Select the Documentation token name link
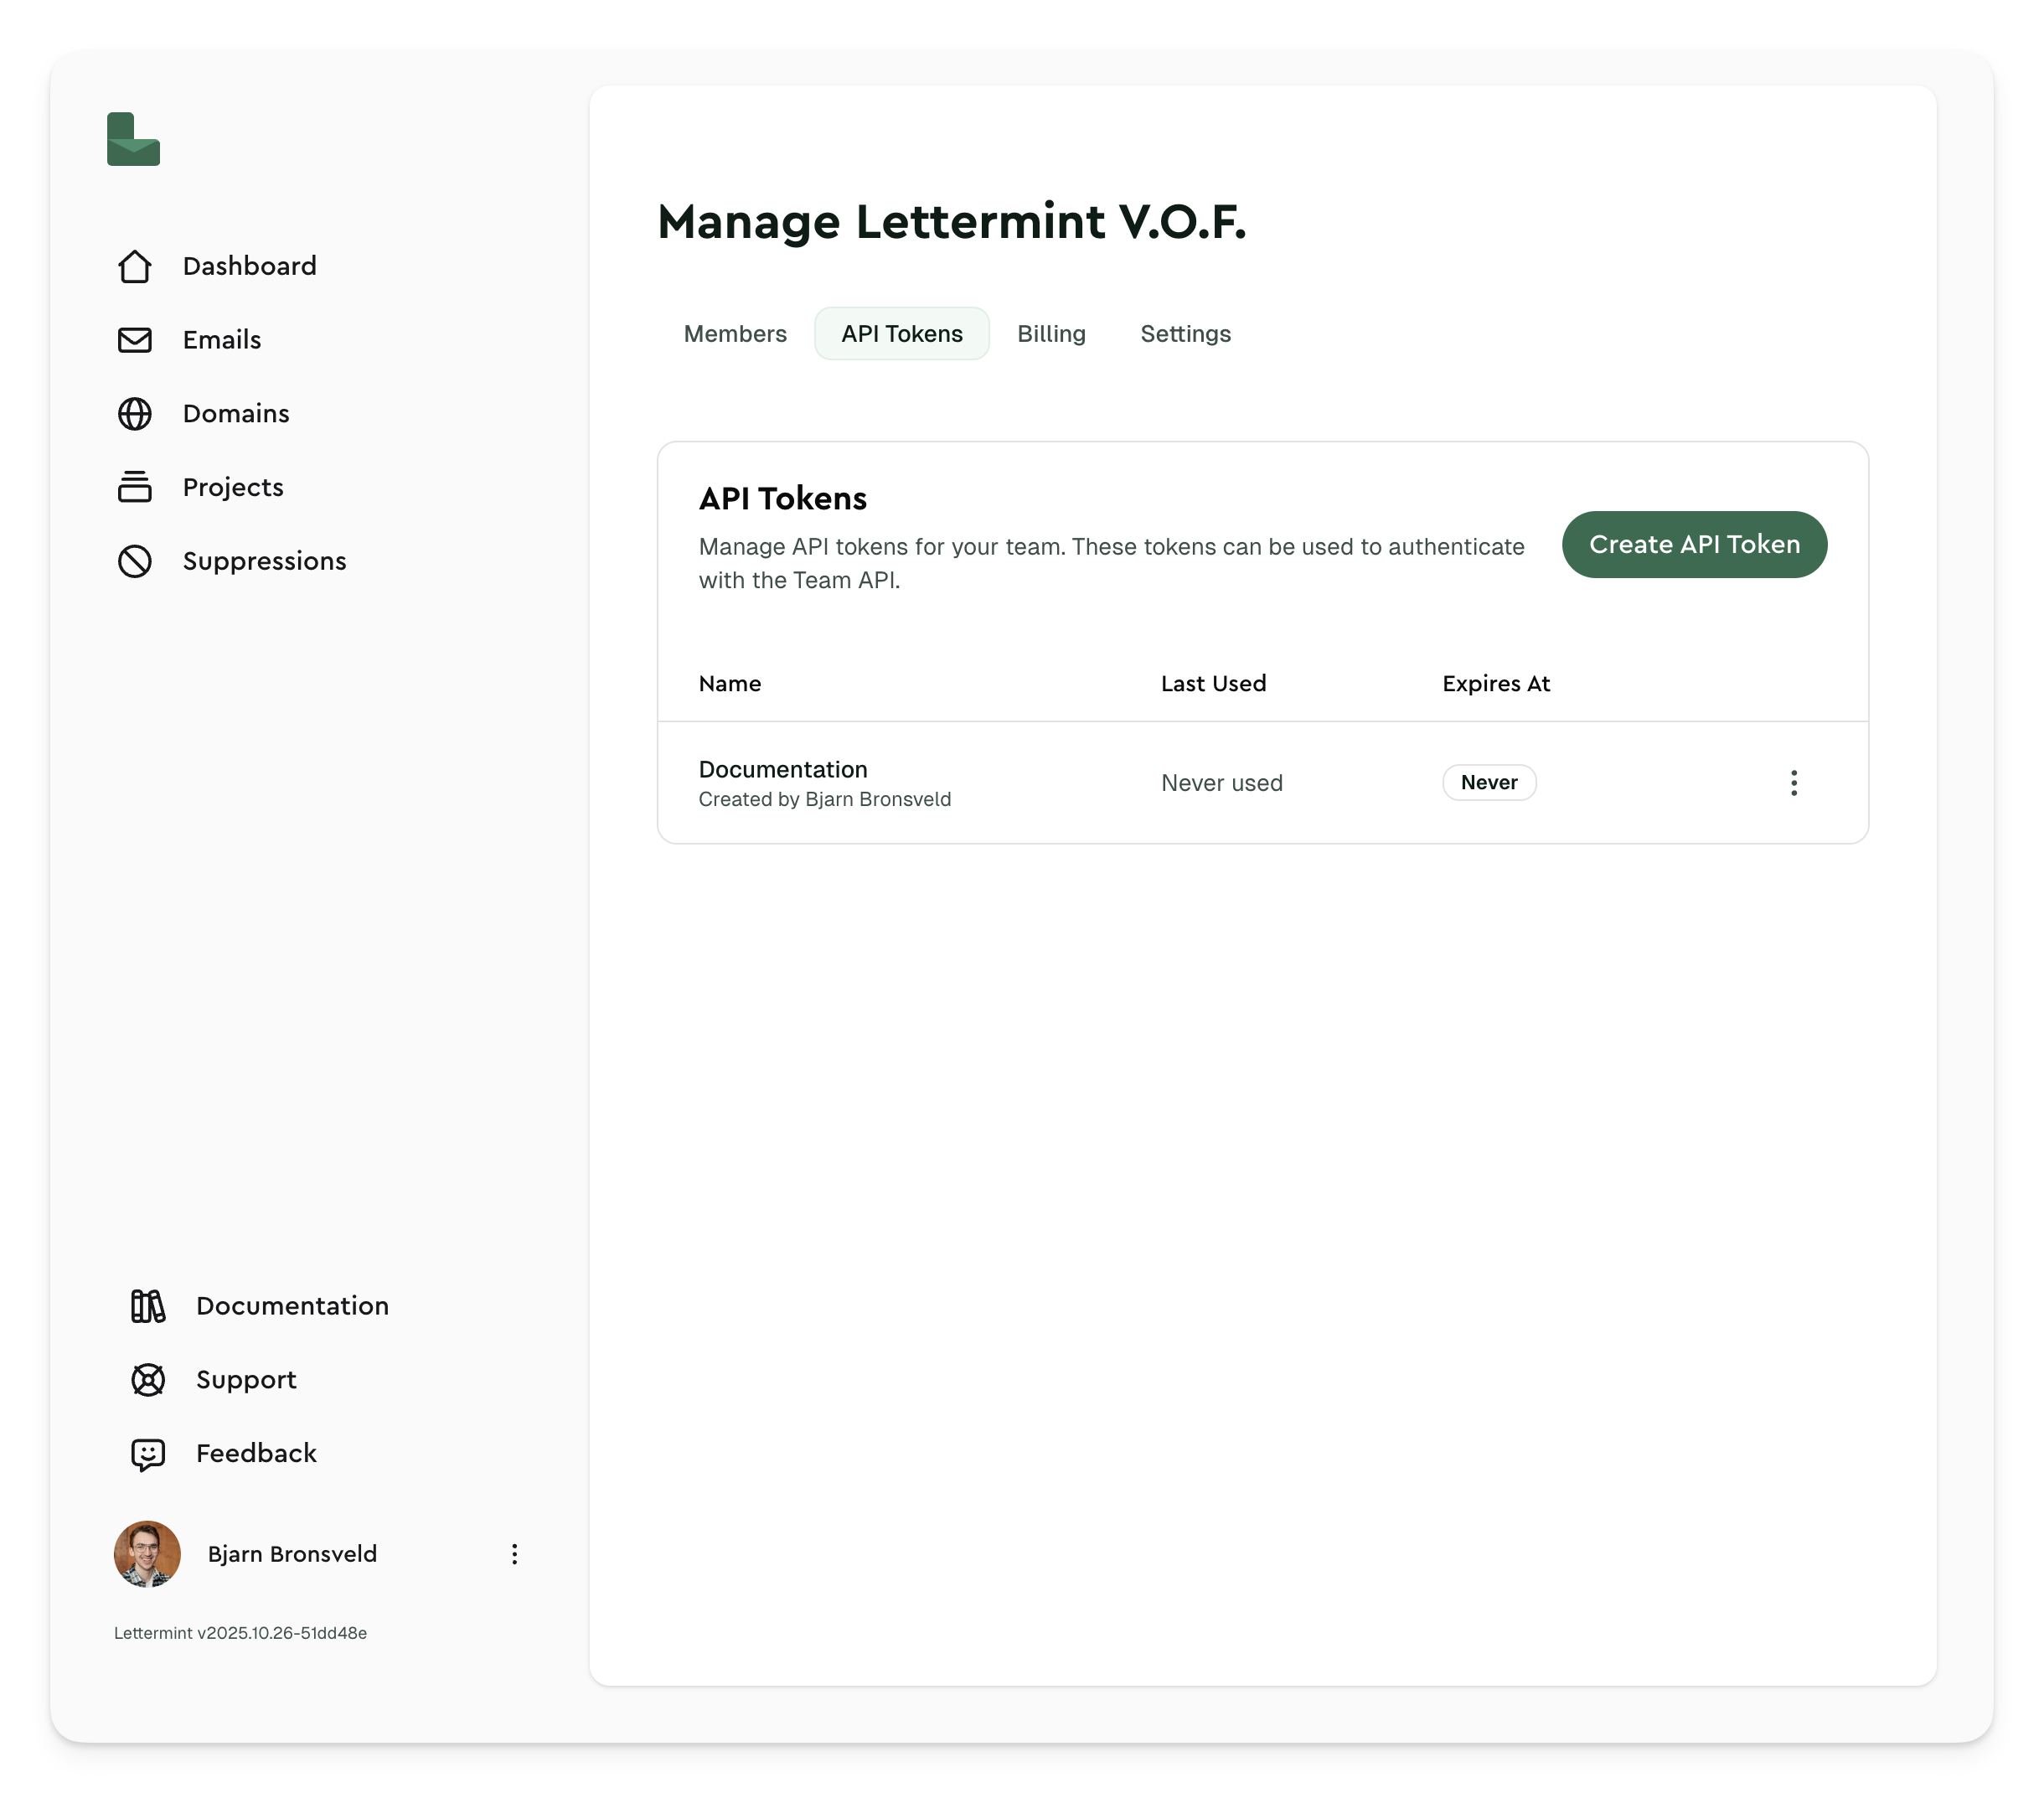 (783, 769)
